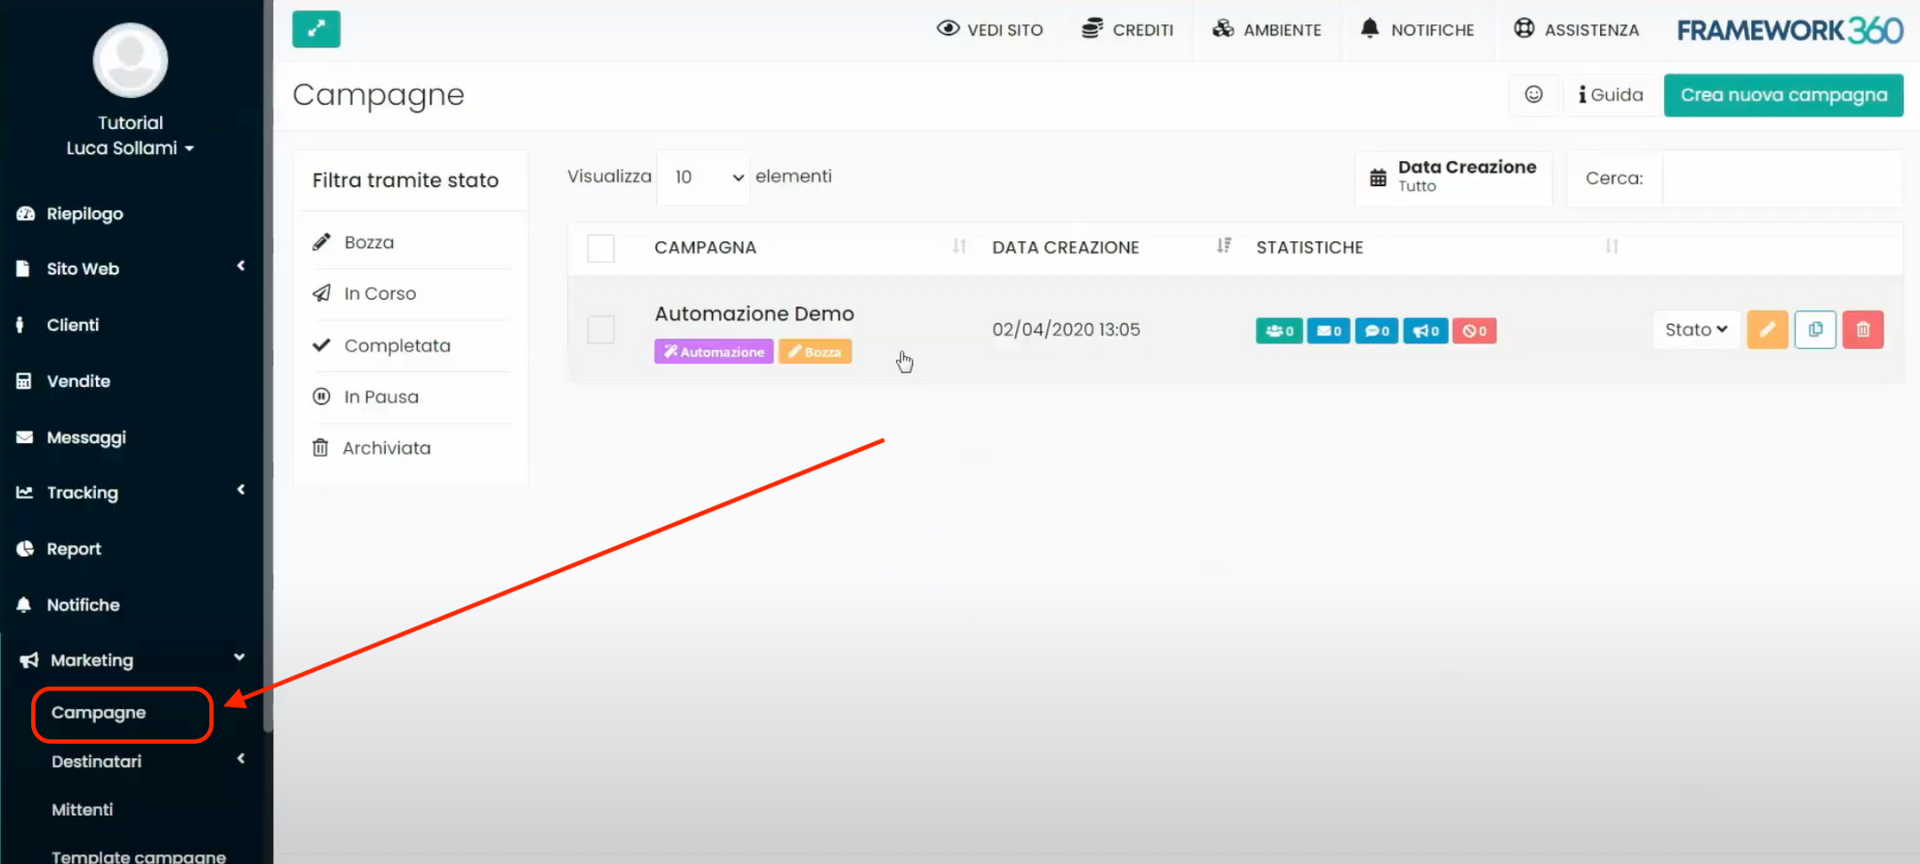Click the orange edit pencil icon
This screenshot has width=1920, height=864.
point(1767,330)
